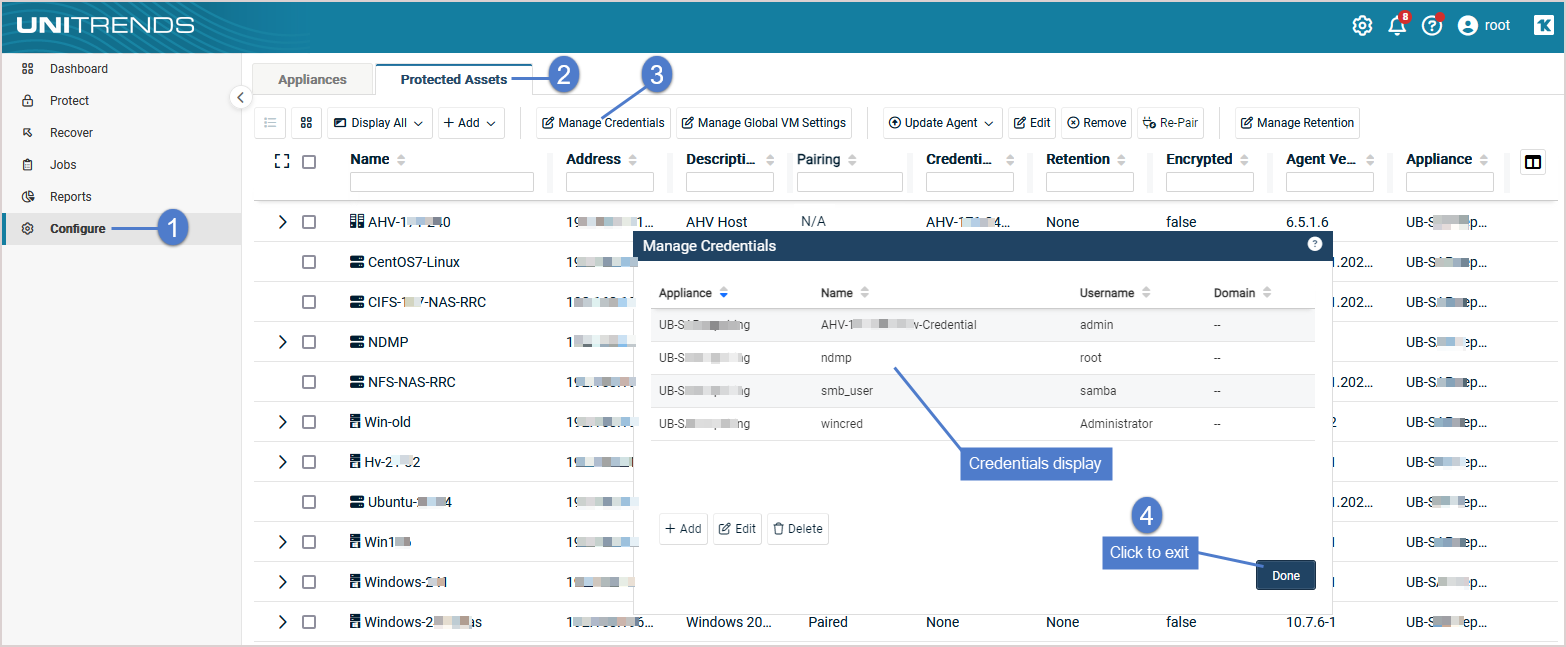The width and height of the screenshot is (1566, 647).
Task: Click Manage Retention button
Action: point(1297,123)
